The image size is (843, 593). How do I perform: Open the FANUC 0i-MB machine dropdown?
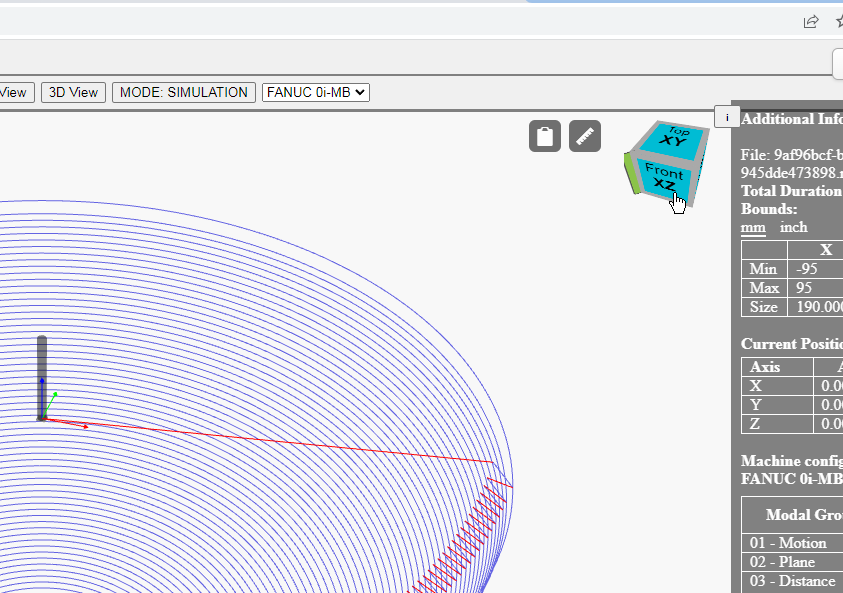(316, 92)
